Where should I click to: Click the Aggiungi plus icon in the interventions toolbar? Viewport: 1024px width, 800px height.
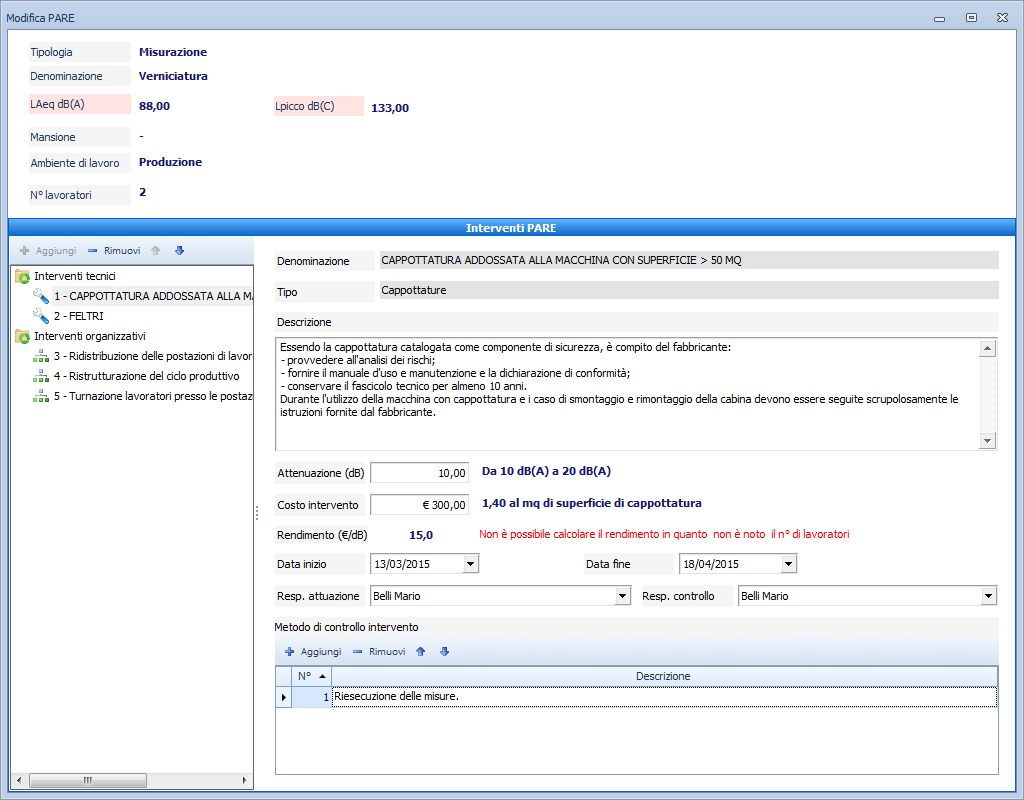(x=25, y=251)
